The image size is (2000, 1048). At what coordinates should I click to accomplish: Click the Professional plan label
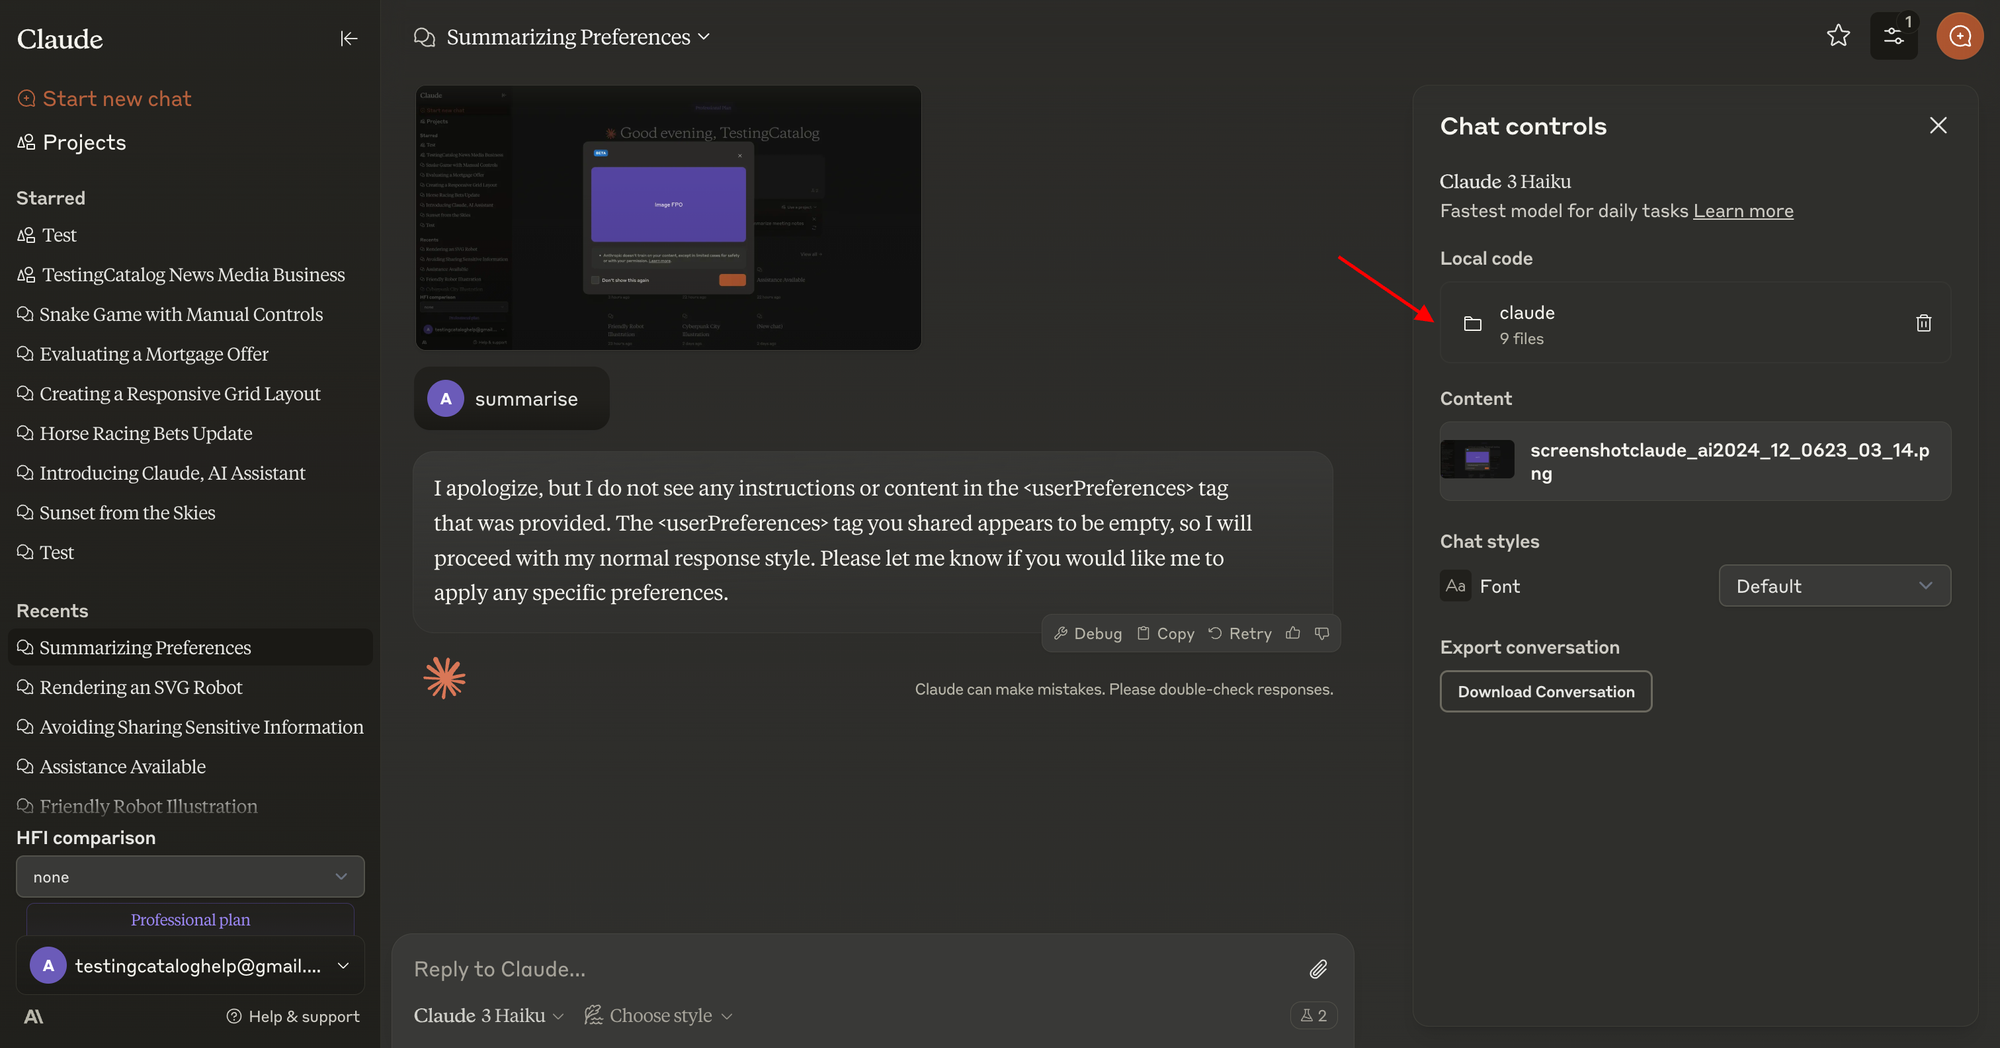click(190, 919)
